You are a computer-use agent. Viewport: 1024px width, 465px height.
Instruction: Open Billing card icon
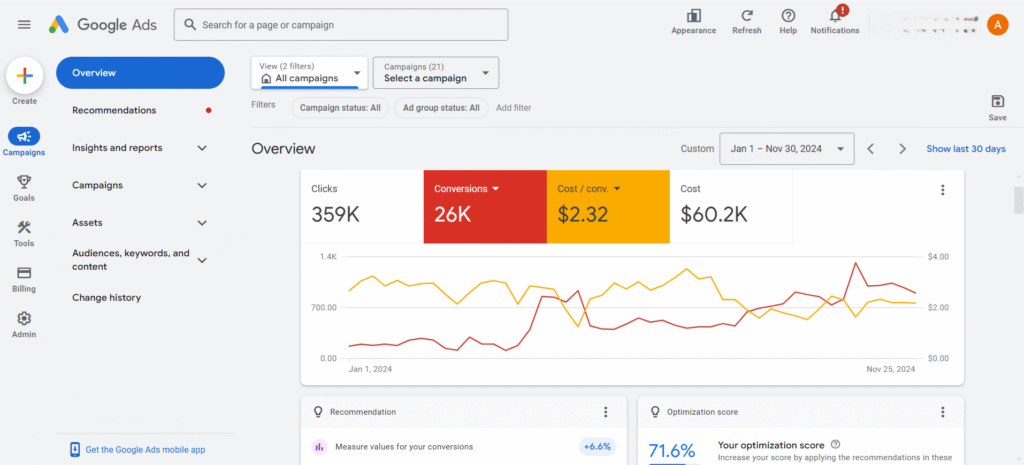pyautogui.click(x=24, y=273)
